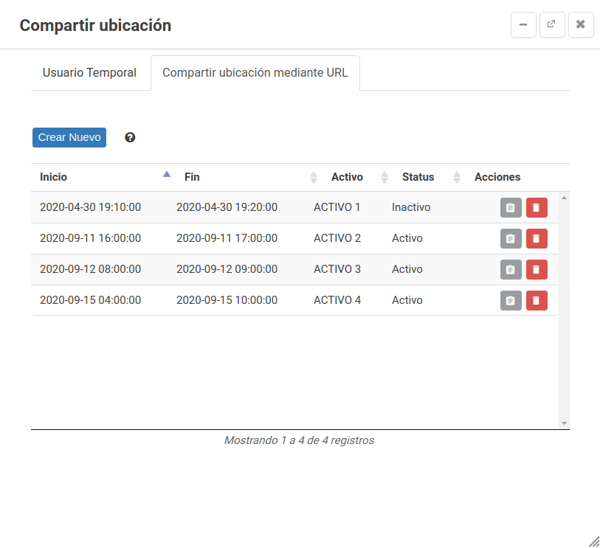Sort the table by Fin column

click(249, 177)
